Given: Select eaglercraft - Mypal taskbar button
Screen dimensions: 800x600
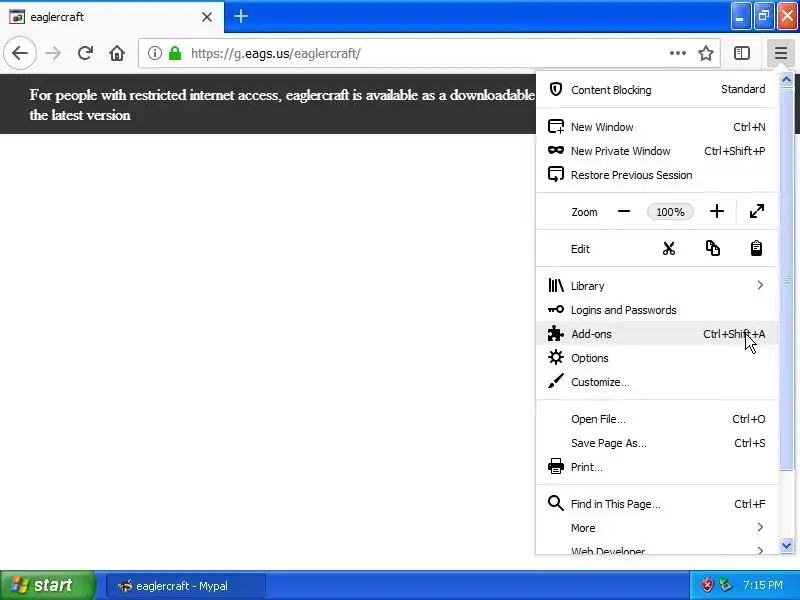Looking at the screenshot, I should [x=186, y=586].
